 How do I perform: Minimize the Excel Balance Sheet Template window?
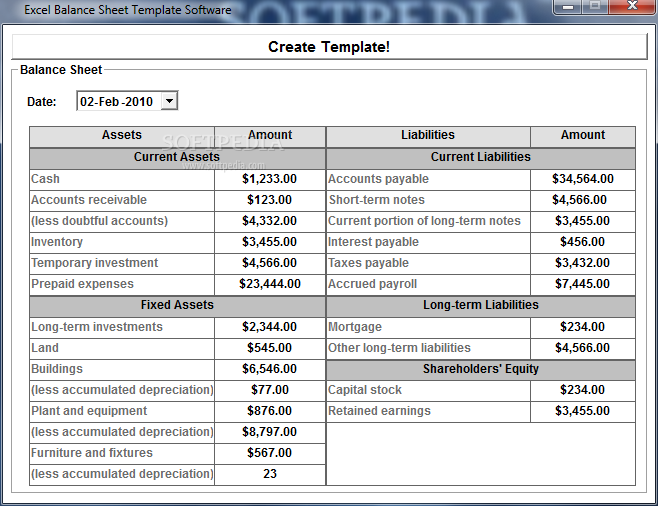[568, 6]
